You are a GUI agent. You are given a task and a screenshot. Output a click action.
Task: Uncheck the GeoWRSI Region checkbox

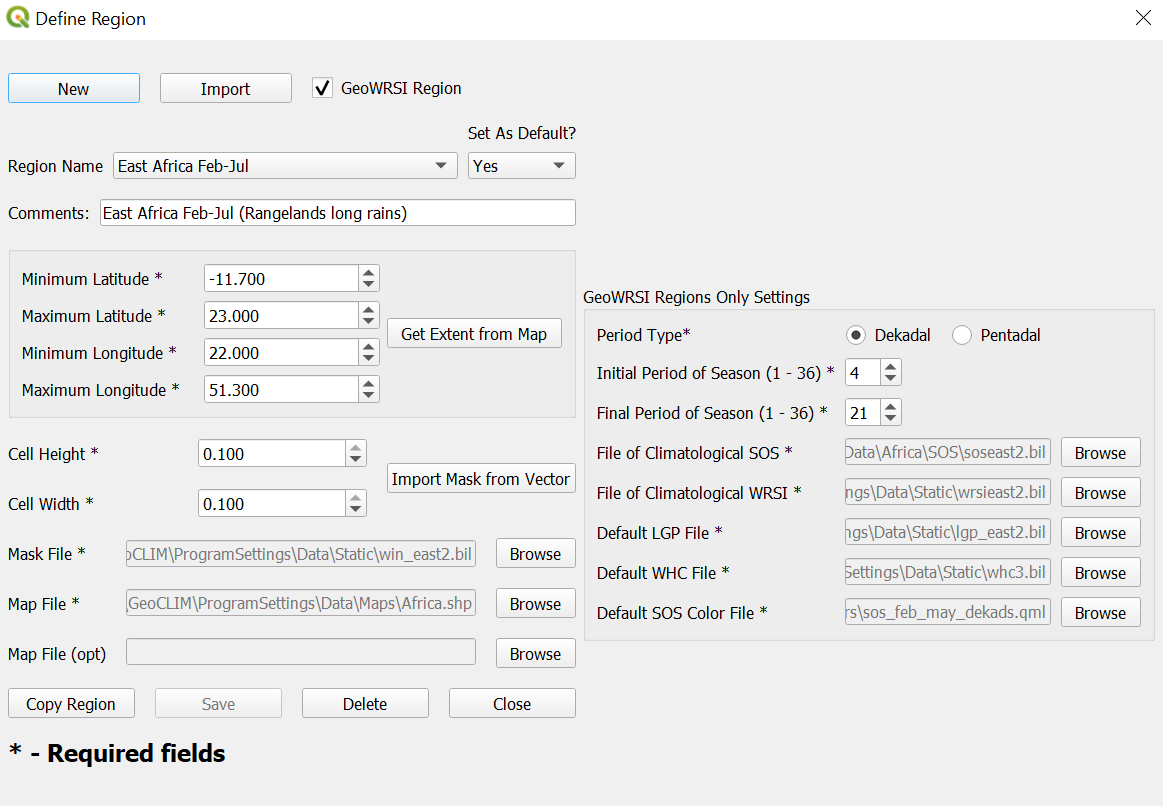(323, 88)
